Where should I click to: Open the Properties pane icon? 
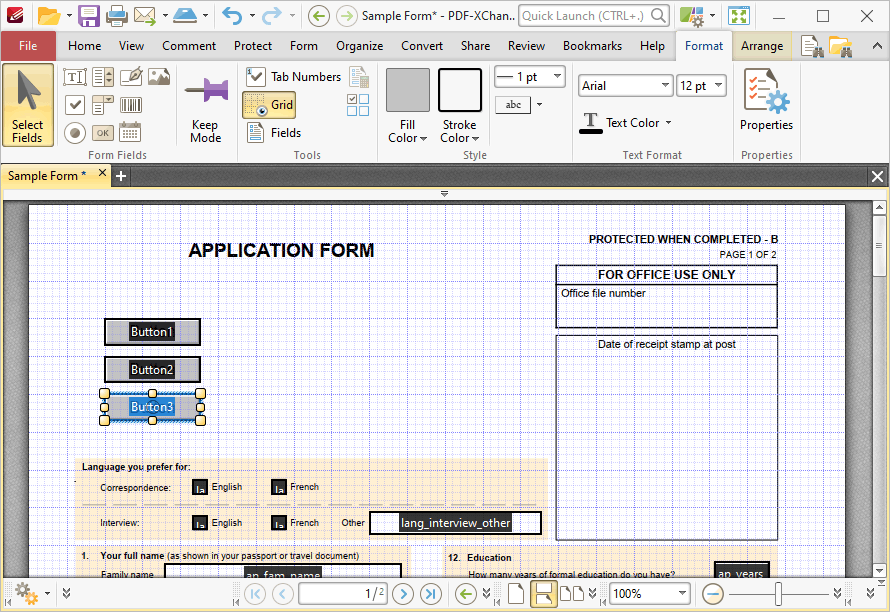[x=766, y=100]
